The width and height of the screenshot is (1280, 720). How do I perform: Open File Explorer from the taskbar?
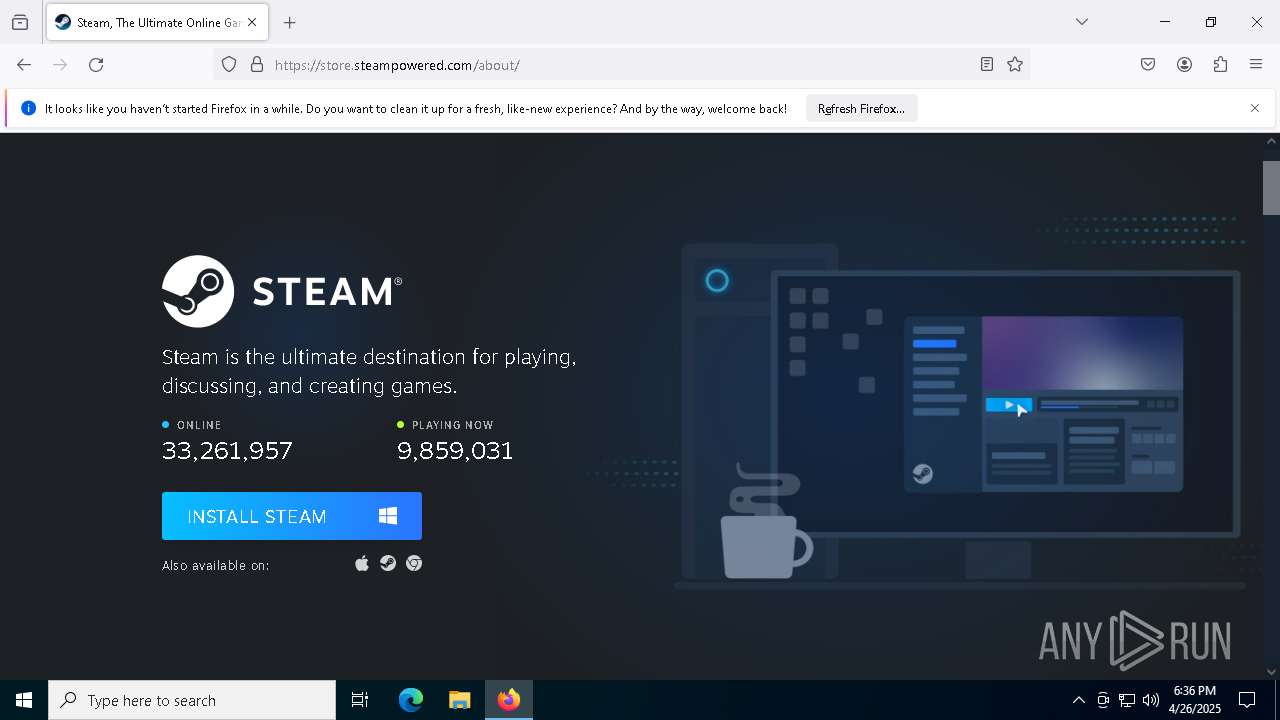(459, 700)
